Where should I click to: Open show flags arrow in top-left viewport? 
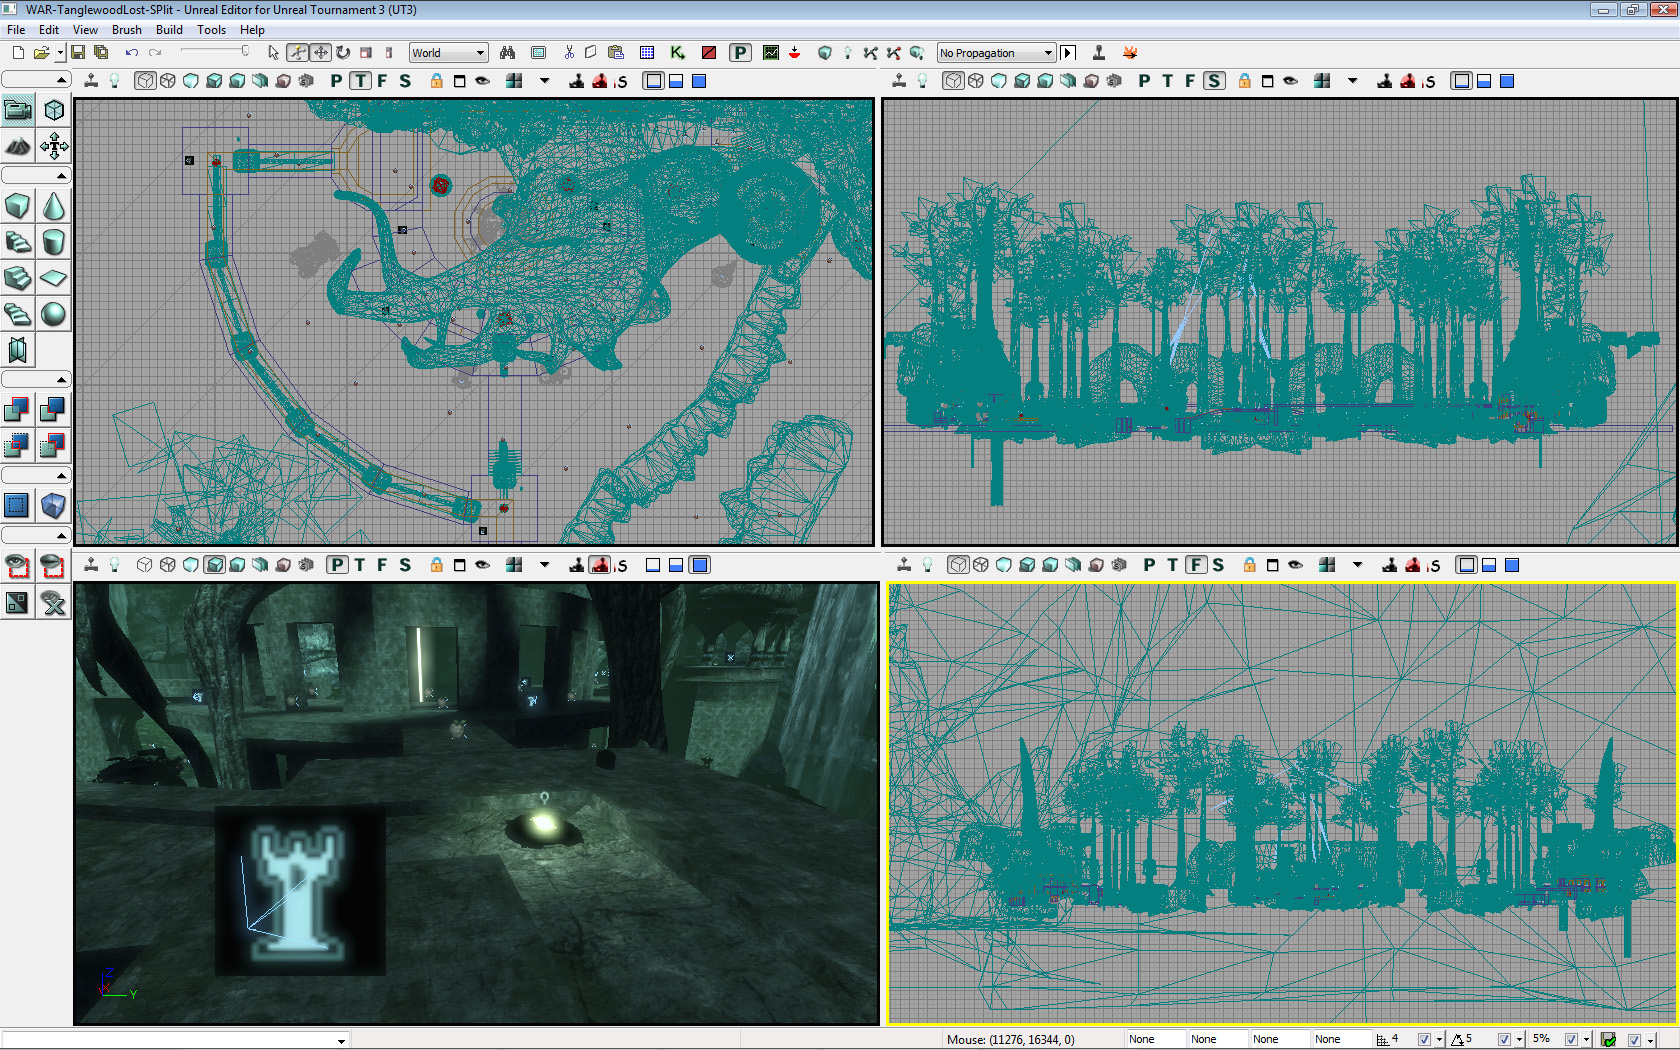(545, 81)
